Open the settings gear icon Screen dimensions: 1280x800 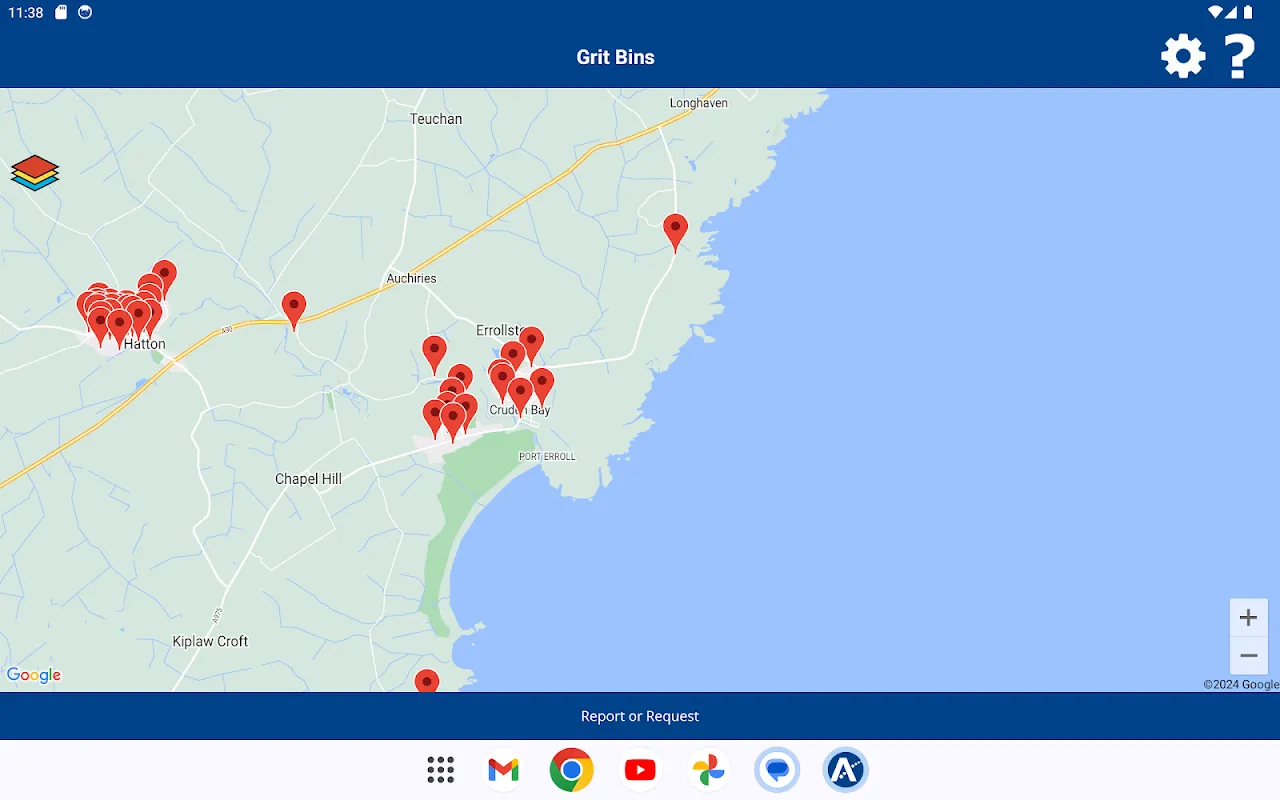tap(1183, 56)
